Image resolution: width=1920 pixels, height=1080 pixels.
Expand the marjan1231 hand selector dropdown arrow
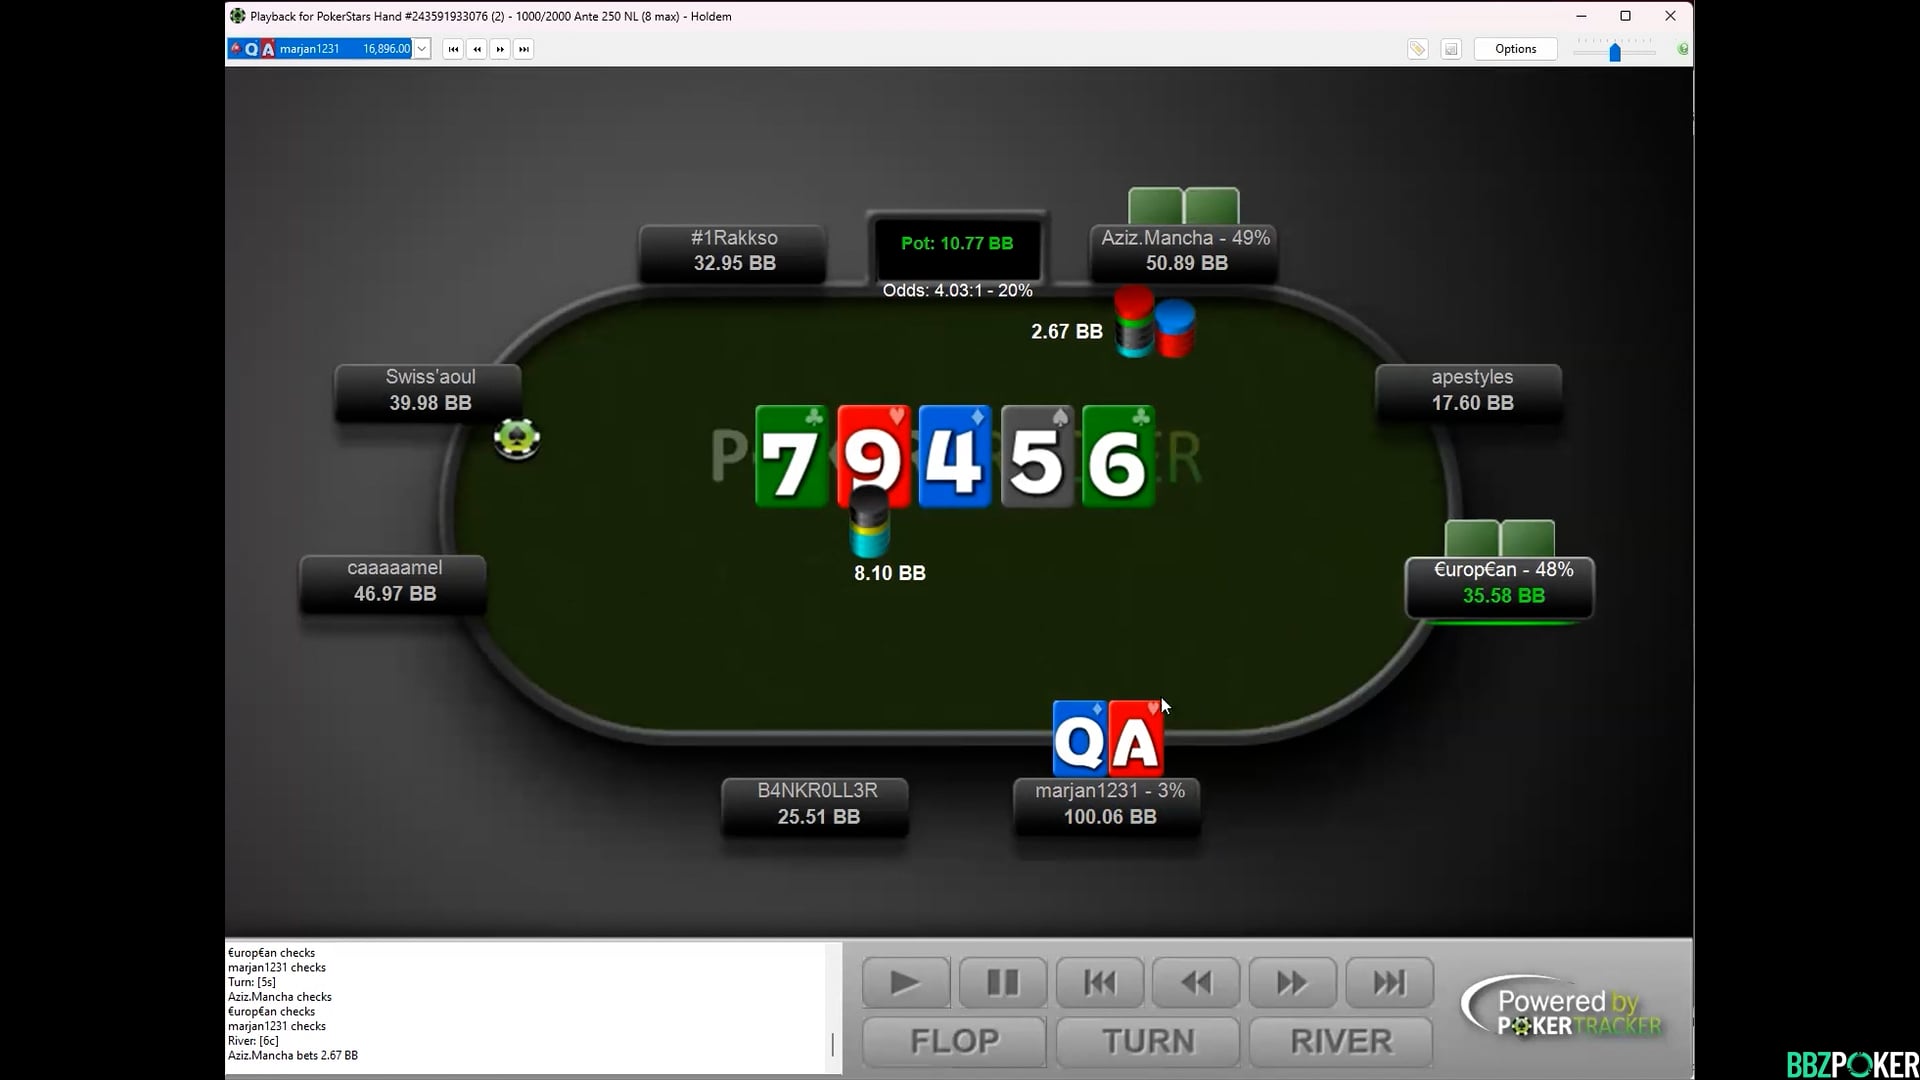[x=422, y=49]
